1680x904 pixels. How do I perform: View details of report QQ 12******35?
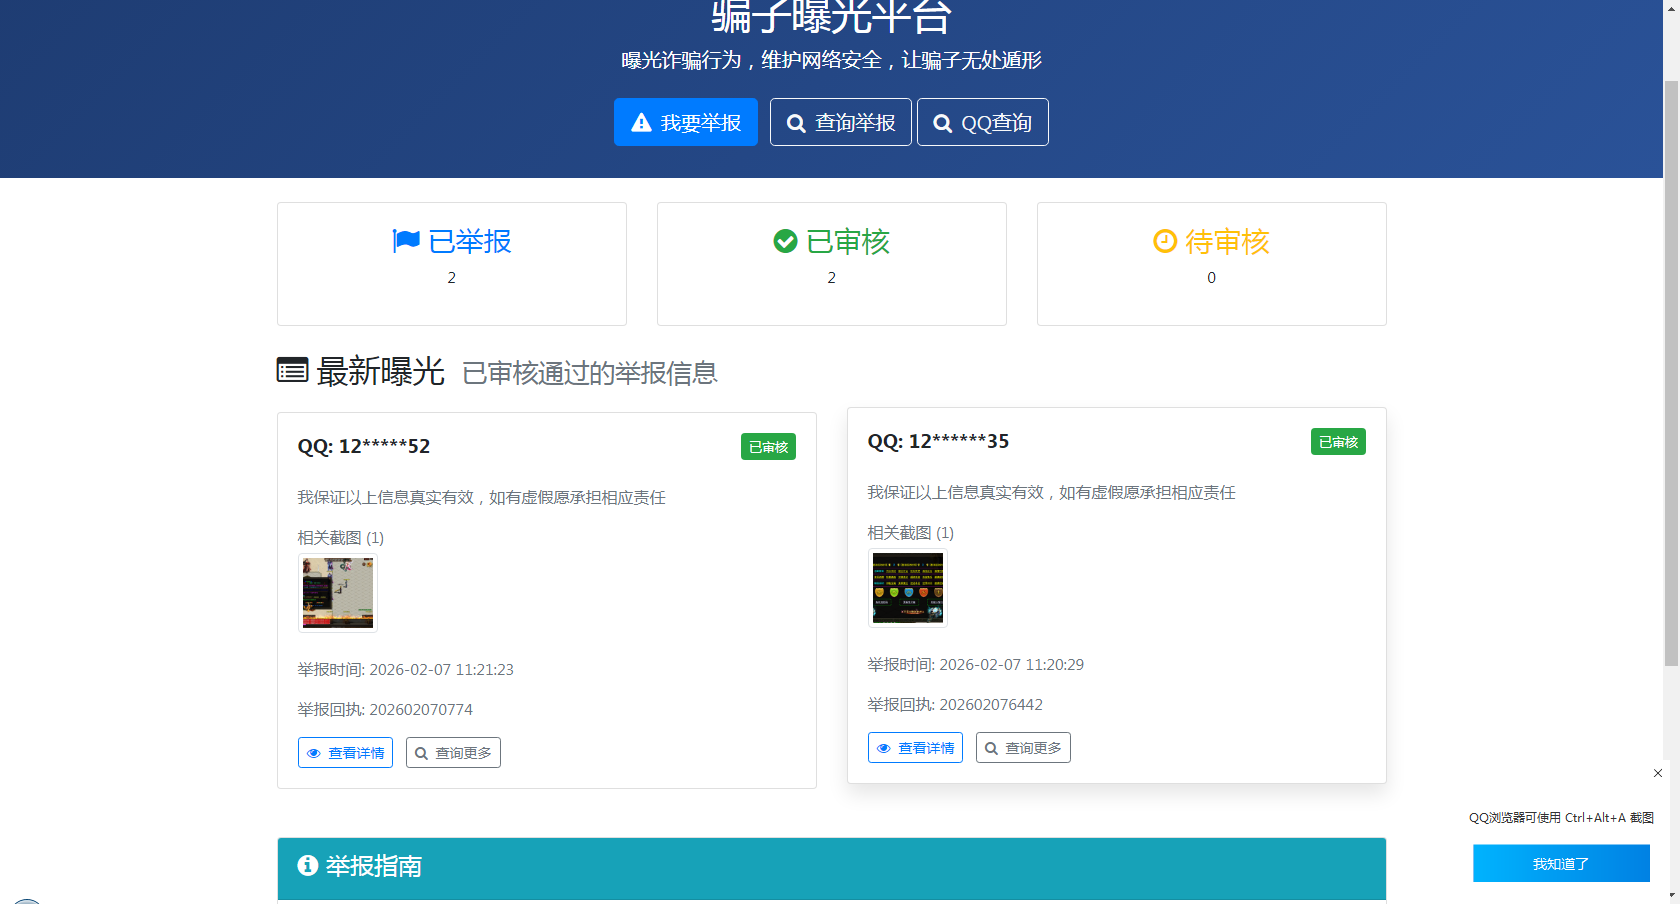(x=915, y=748)
